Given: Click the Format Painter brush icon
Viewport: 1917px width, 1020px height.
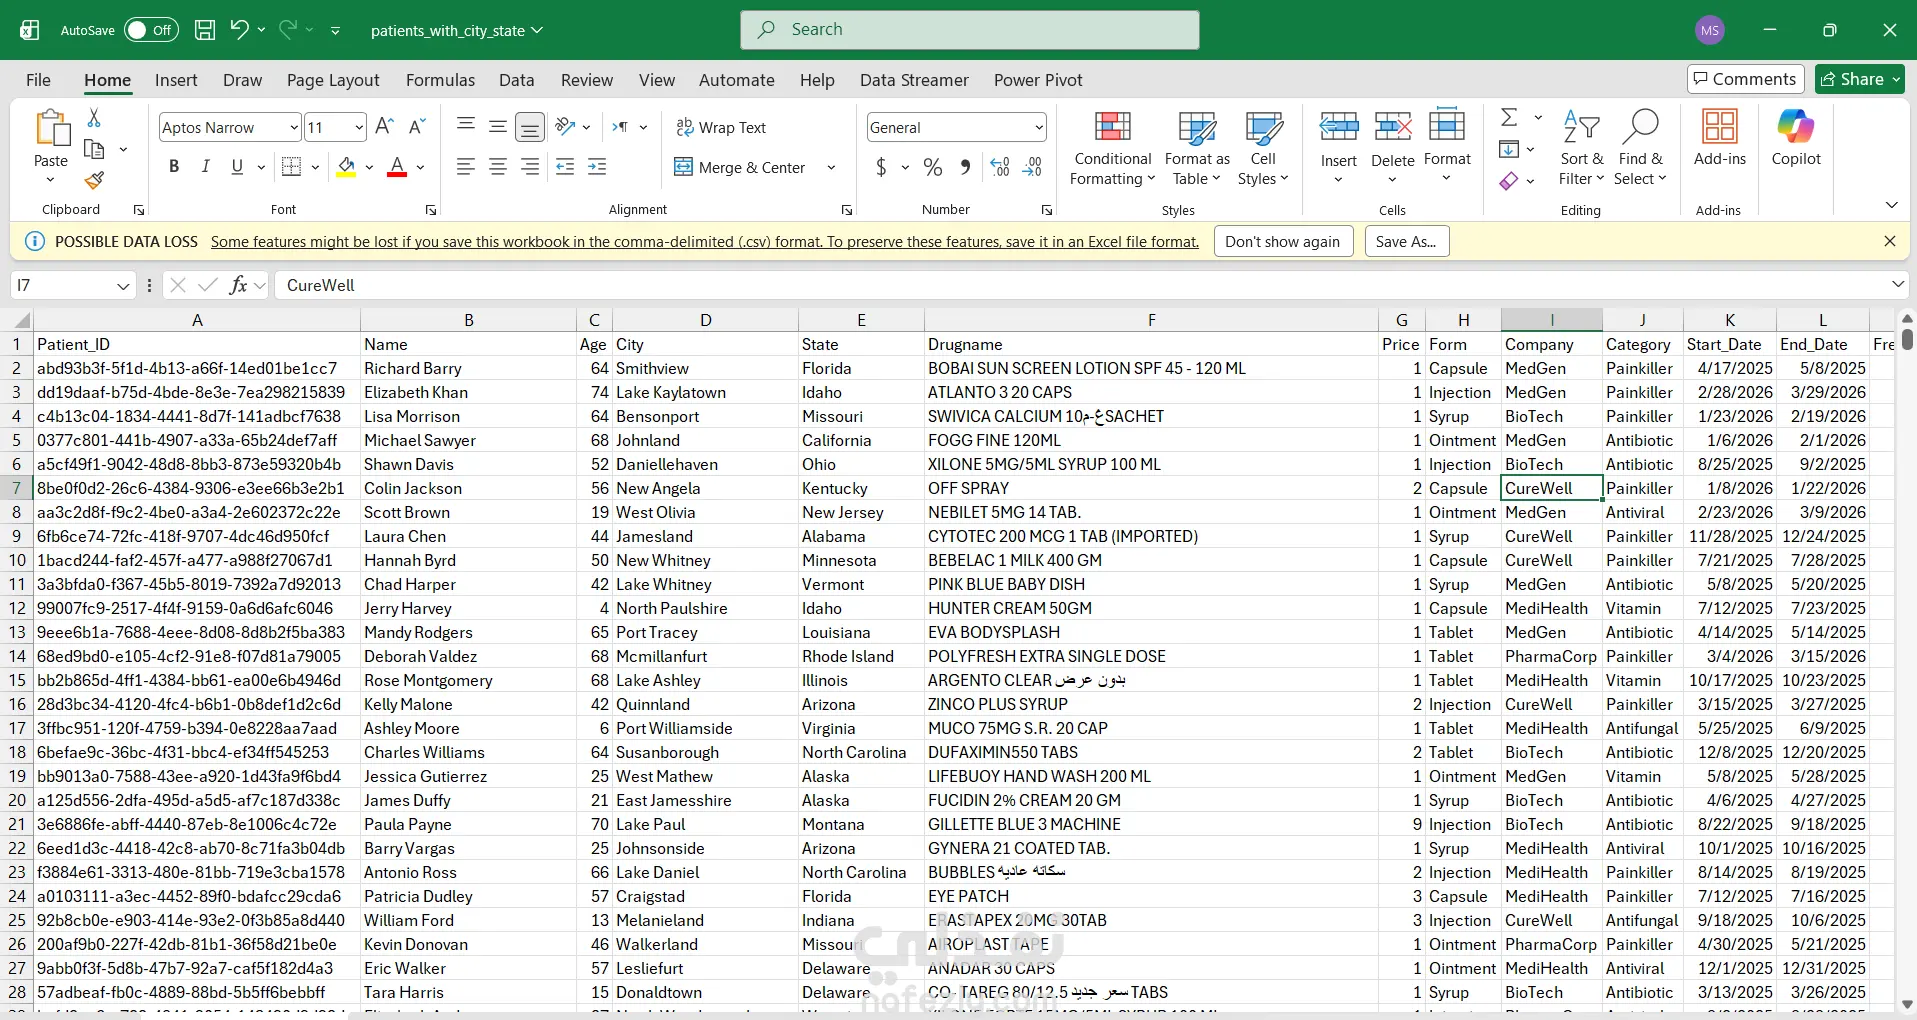Looking at the screenshot, I should coord(94,181).
